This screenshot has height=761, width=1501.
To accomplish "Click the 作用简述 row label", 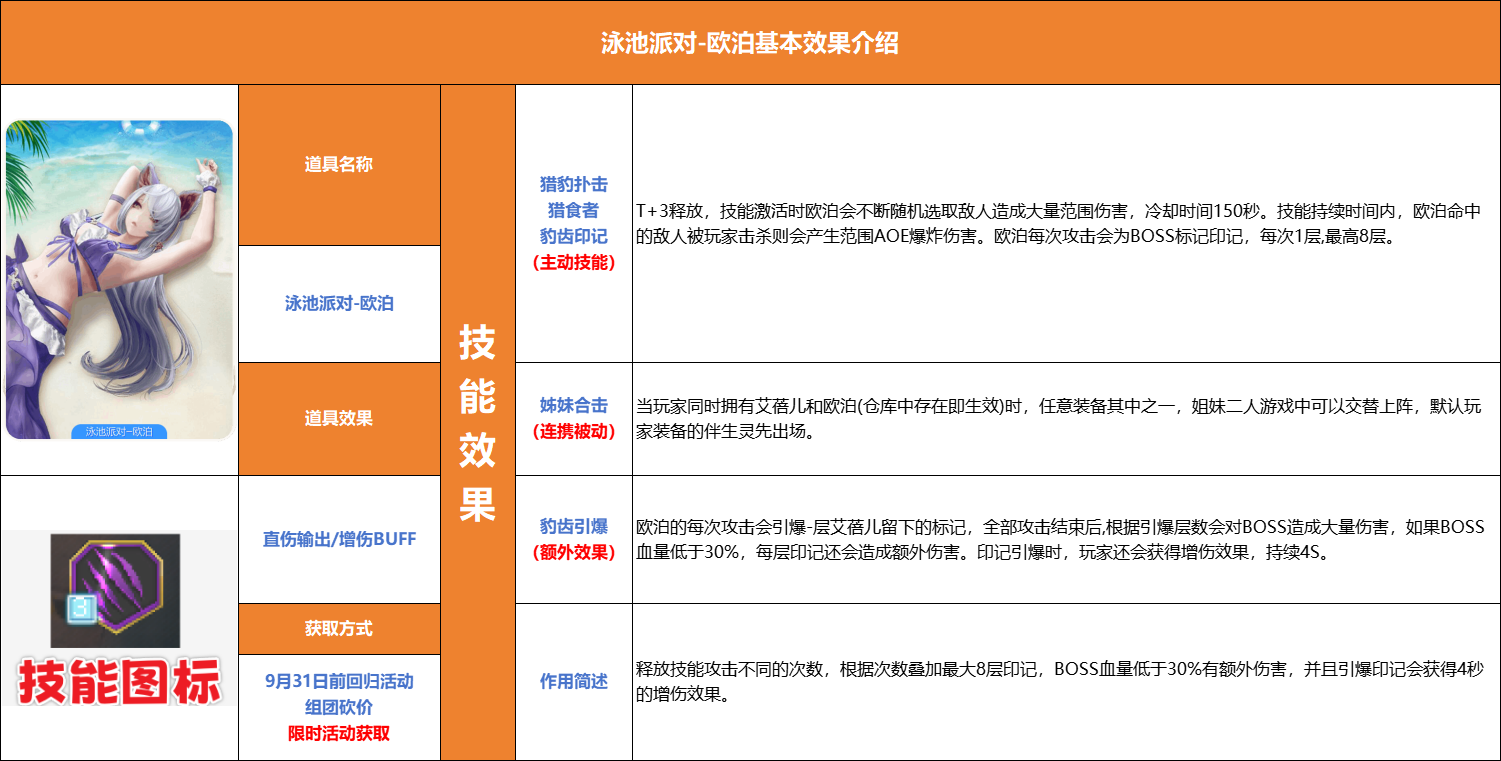I will pos(574,682).
